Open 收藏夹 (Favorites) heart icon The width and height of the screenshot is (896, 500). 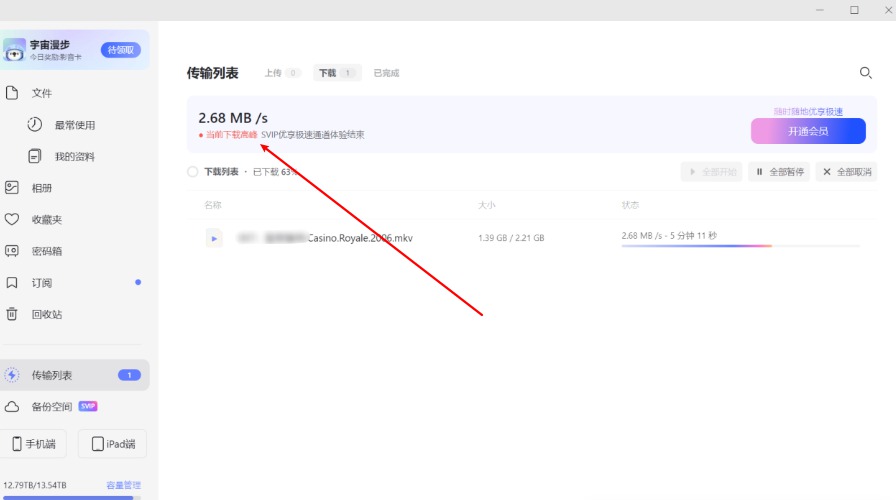point(12,219)
